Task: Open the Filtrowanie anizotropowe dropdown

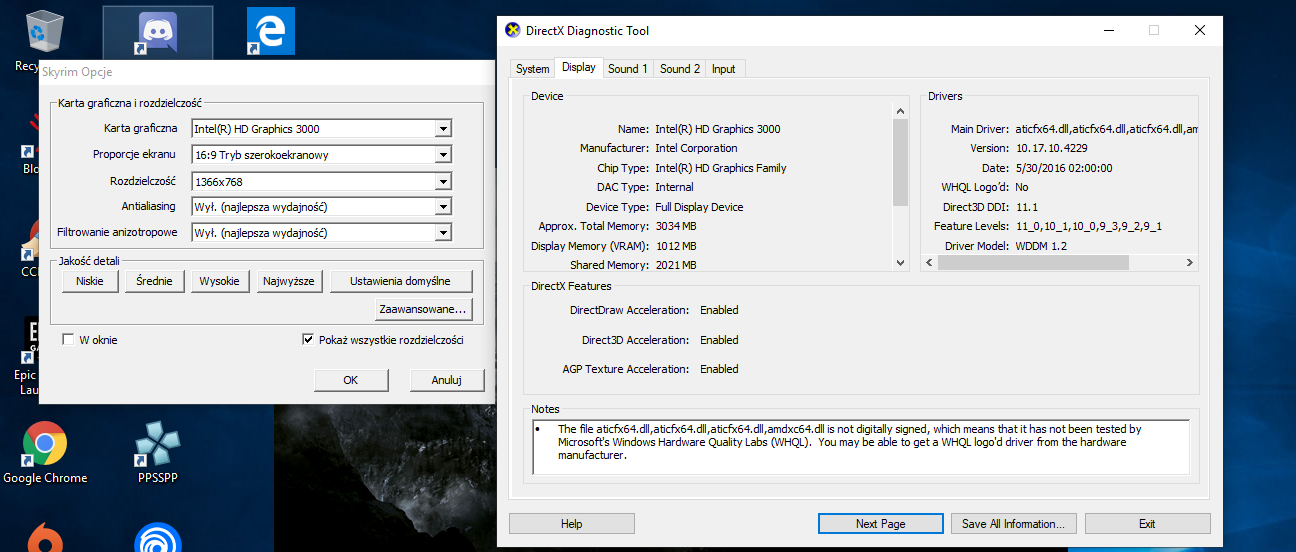Action: tap(443, 233)
